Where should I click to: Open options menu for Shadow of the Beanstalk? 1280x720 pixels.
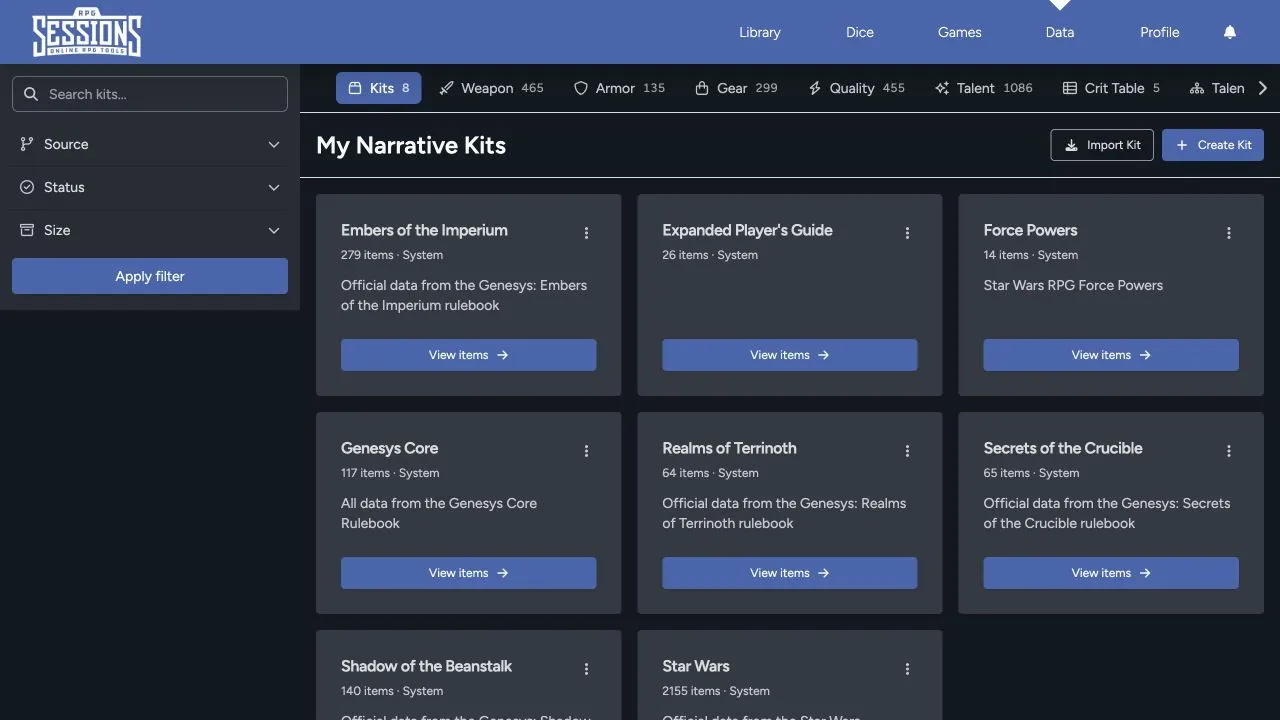pos(586,669)
